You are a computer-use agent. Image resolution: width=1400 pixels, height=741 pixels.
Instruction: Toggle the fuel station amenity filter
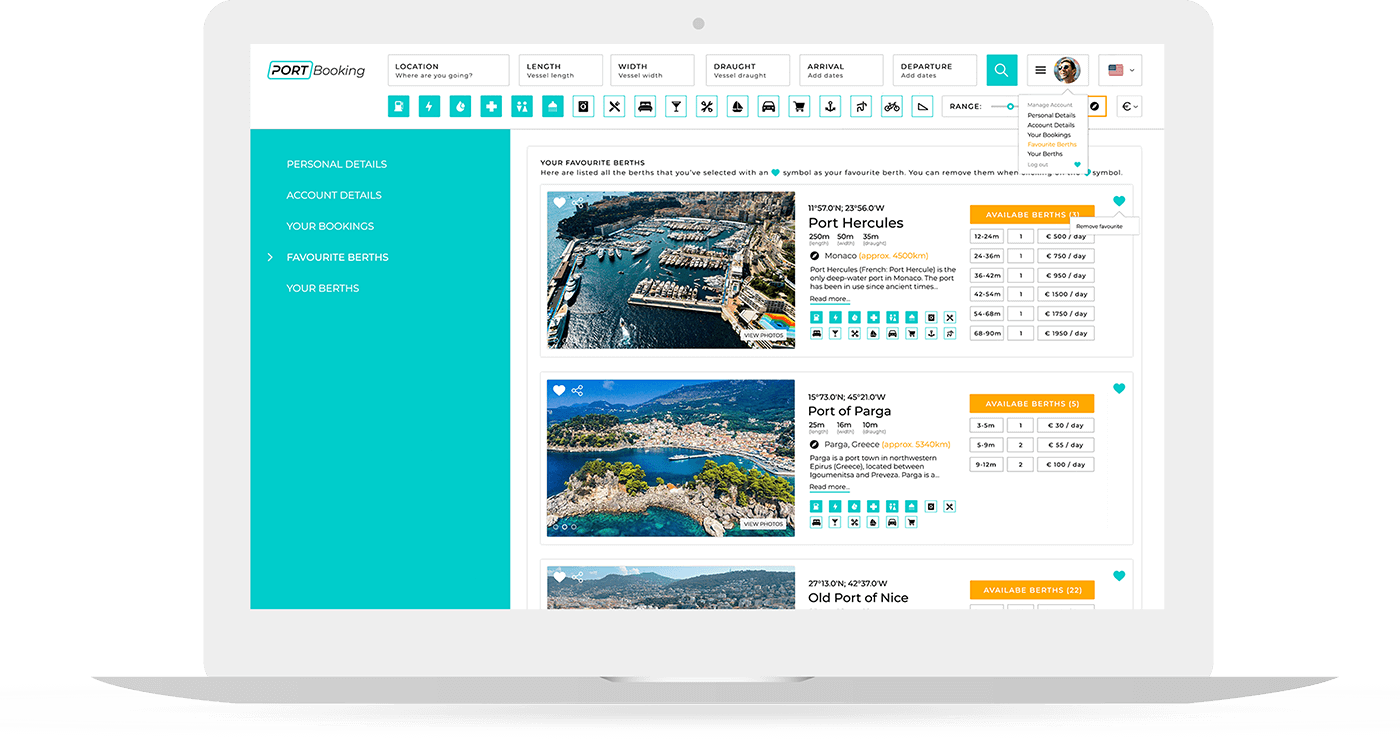tap(398, 106)
